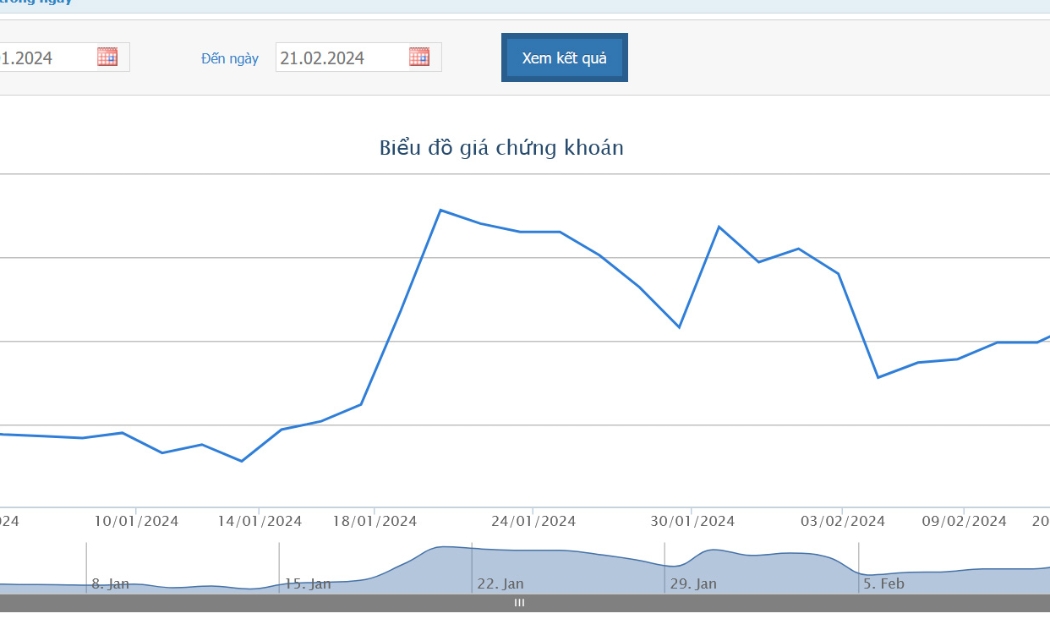Click the 09/02/2024 x-axis label
The height and width of the screenshot is (630, 1050).
[964, 521]
